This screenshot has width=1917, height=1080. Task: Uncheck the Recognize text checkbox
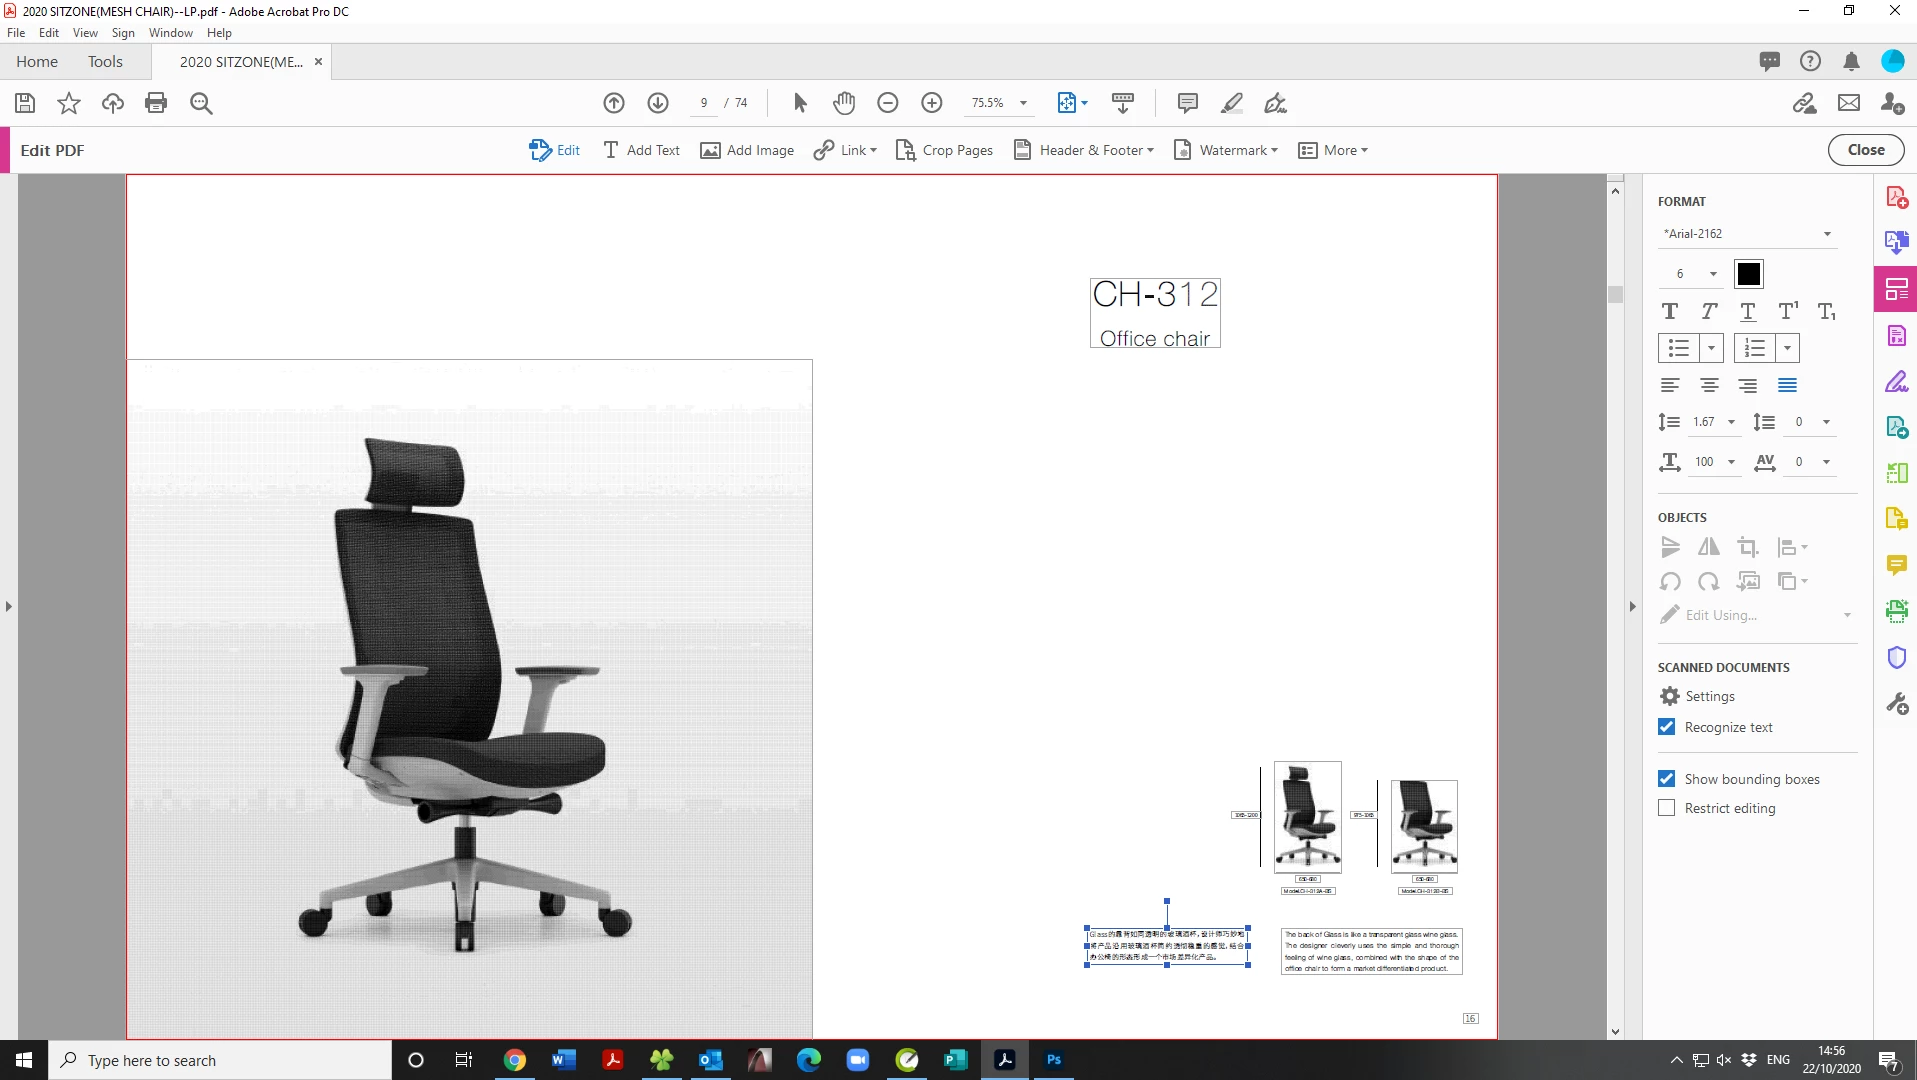pos(1666,727)
